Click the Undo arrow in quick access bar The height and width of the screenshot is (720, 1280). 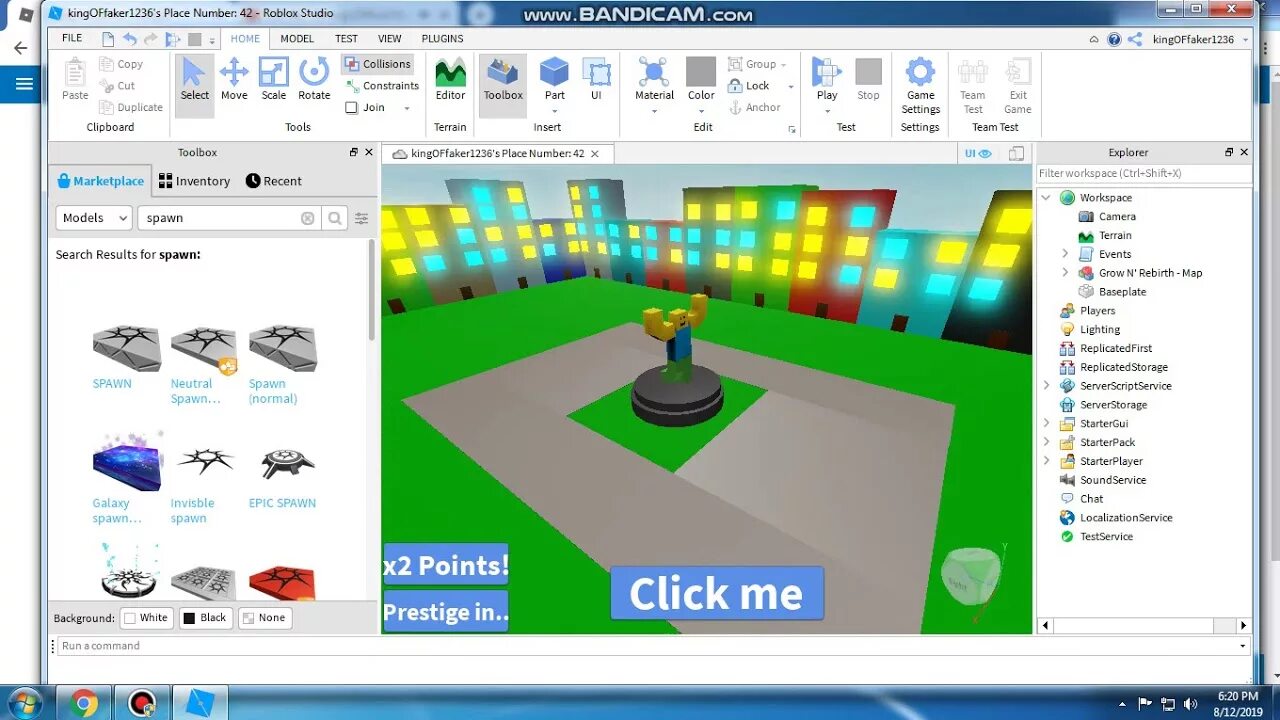129,39
